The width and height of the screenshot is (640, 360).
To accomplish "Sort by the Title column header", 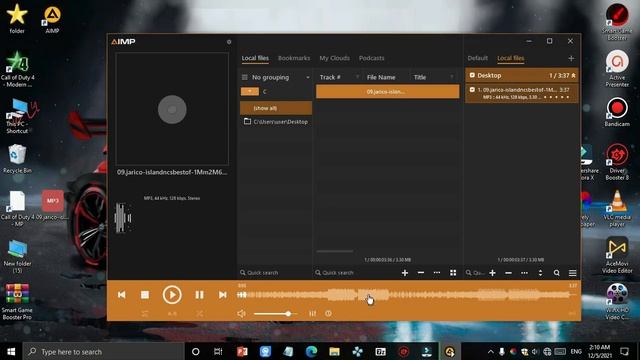I will (x=420, y=77).
